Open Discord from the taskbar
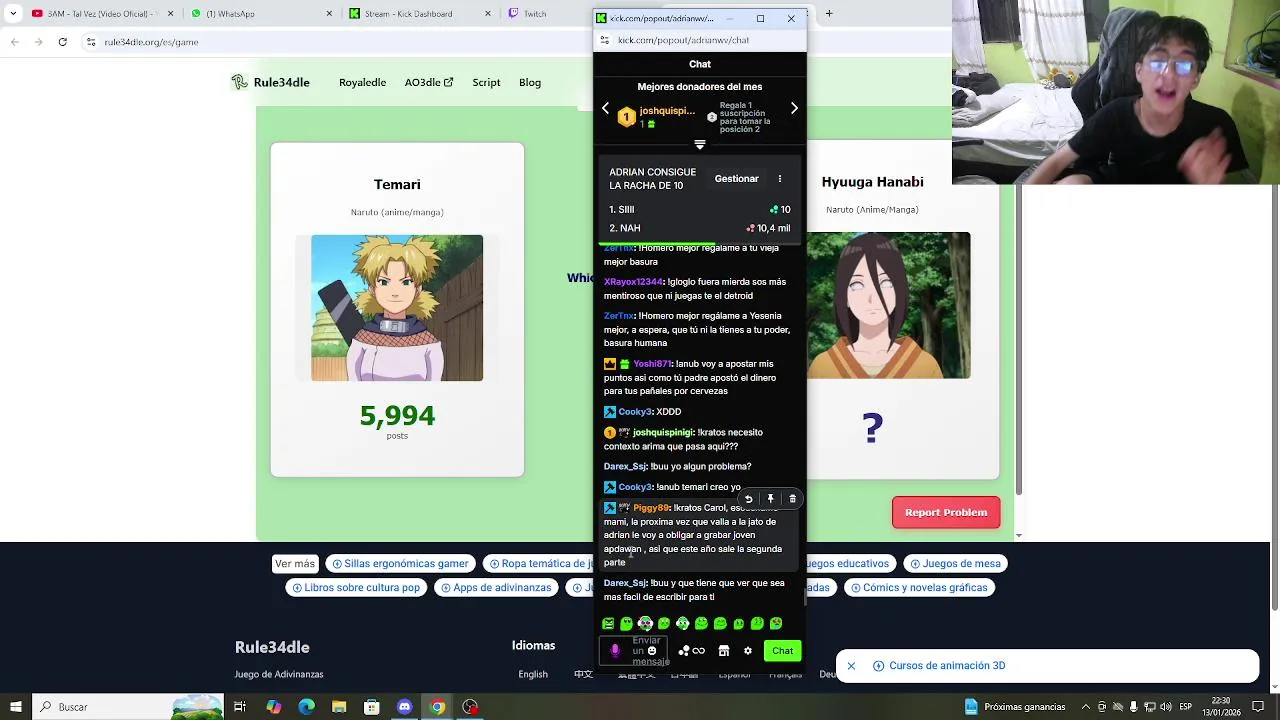The height and width of the screenshot is (720, 1280). 404,707
